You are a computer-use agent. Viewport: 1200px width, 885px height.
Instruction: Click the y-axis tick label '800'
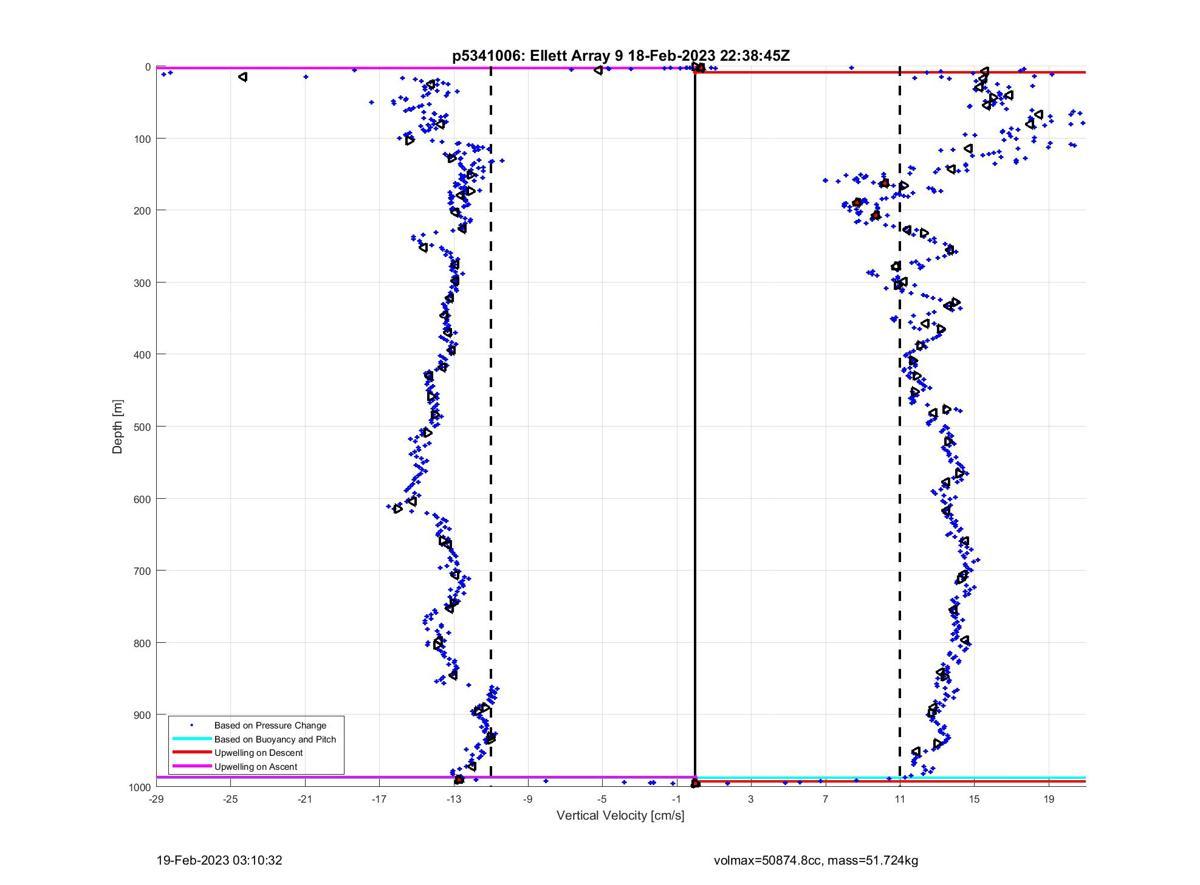pyautogui.click(x=142, y=643)
